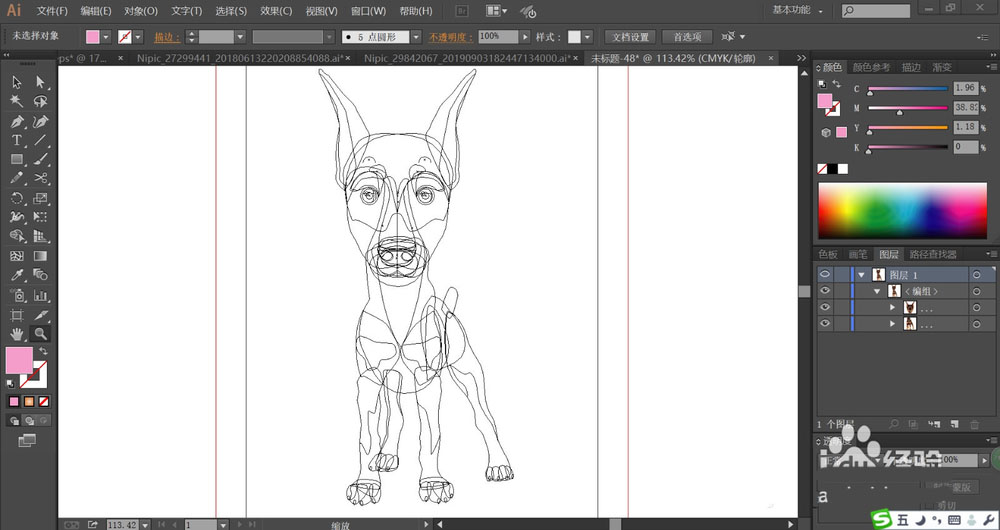Select the Scissors tool
The height and width of the screenshot is (530, 1000).
[x=40, y=179]
